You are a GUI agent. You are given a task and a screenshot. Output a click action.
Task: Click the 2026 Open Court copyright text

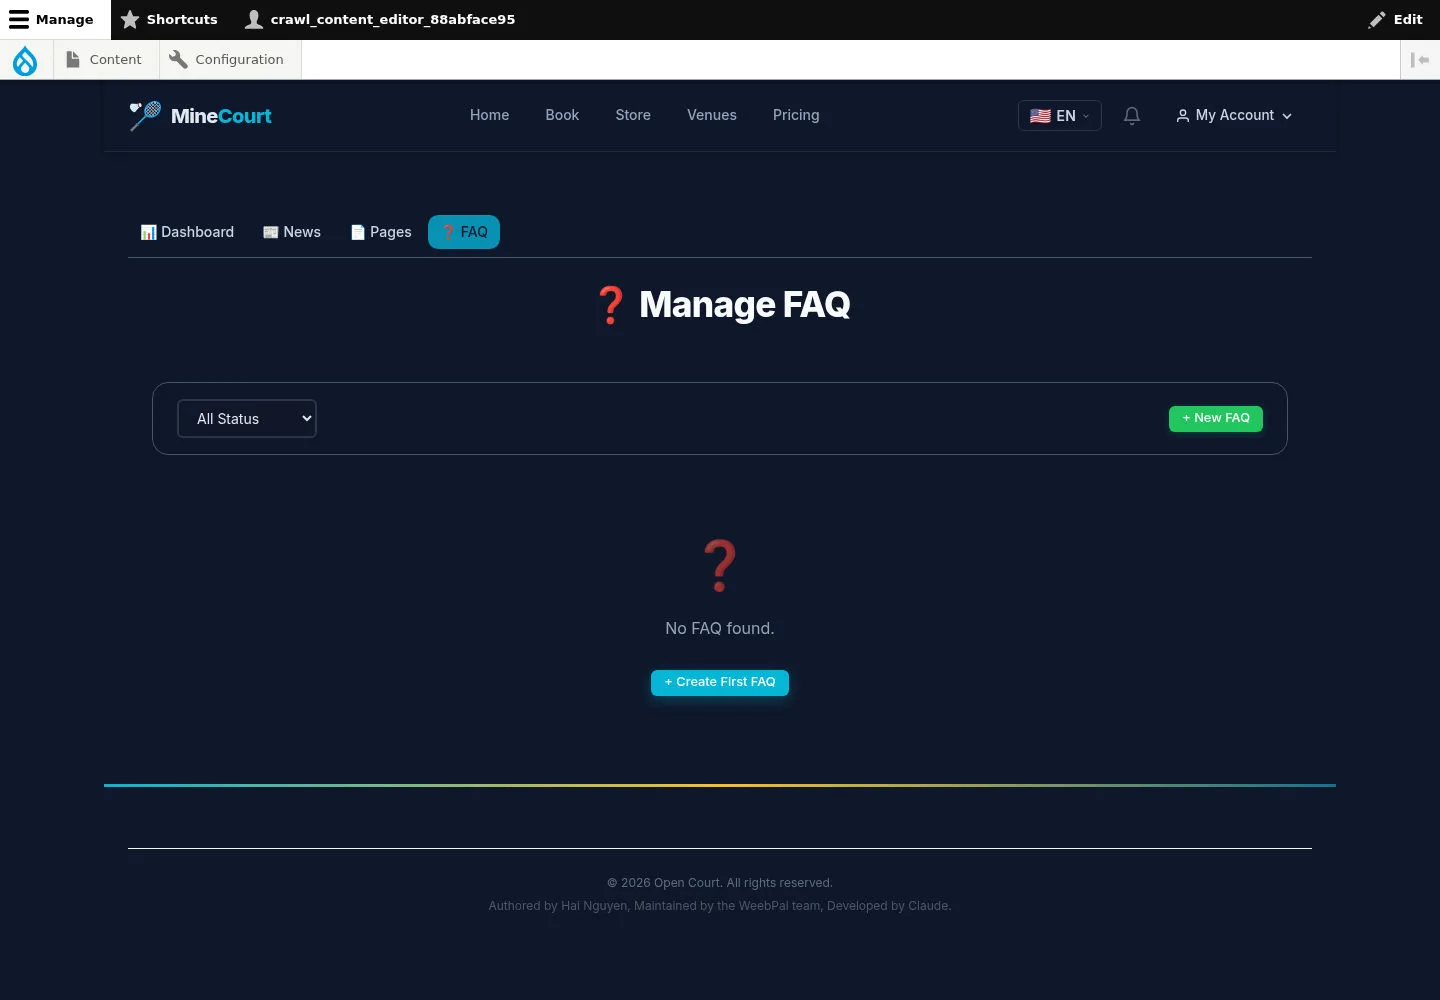click(720, 883)
